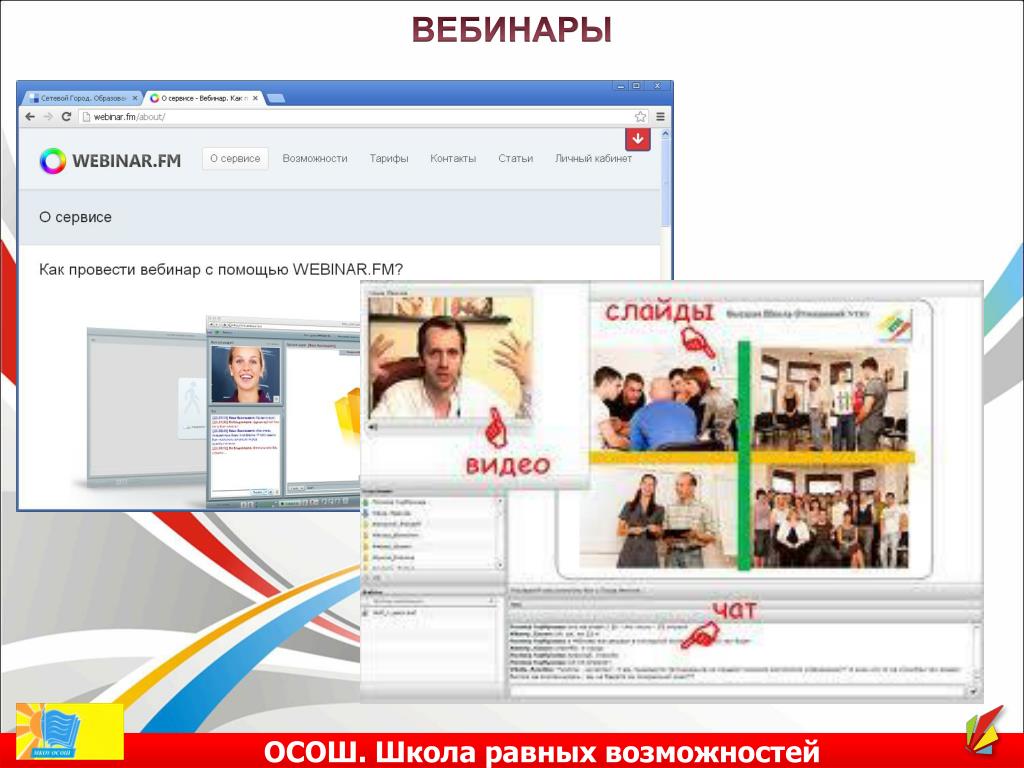Open Личный кабинет link
Image resolution: width=1024 pixels, height=768 pixels.
pos(593,158)
